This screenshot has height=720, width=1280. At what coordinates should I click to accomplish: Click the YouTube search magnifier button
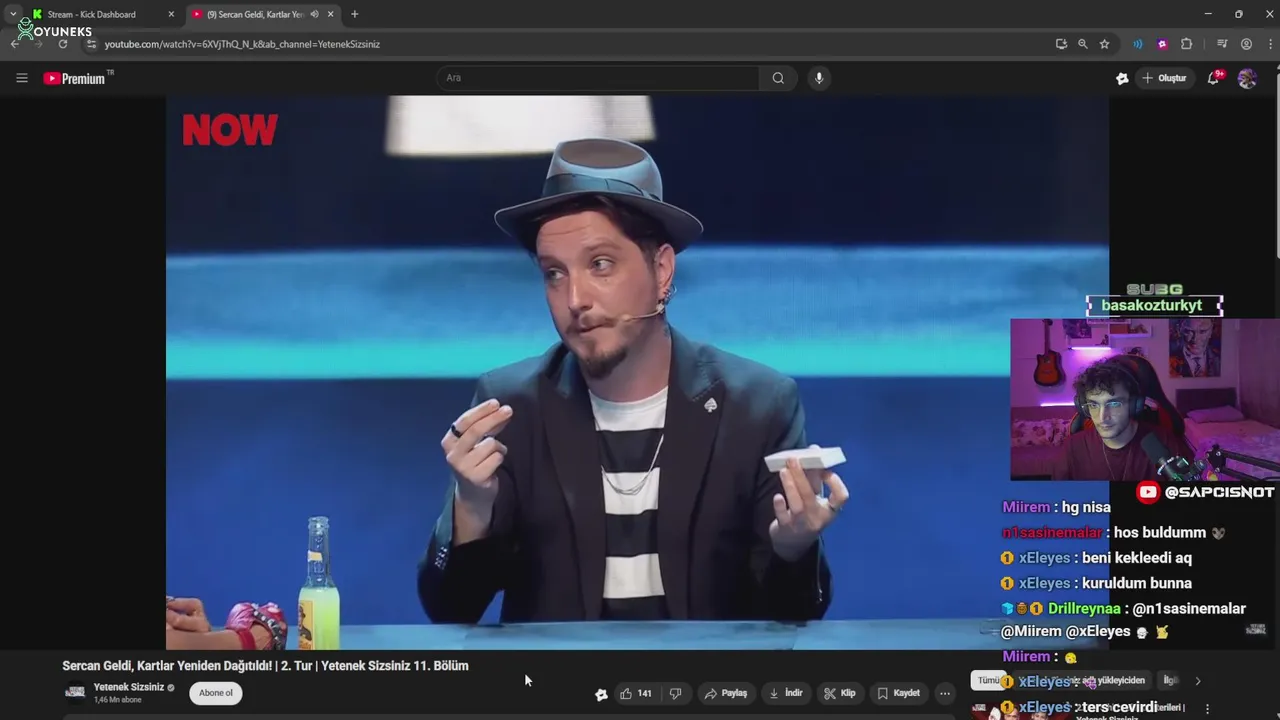pyautogui.click(x=778, y=78)
